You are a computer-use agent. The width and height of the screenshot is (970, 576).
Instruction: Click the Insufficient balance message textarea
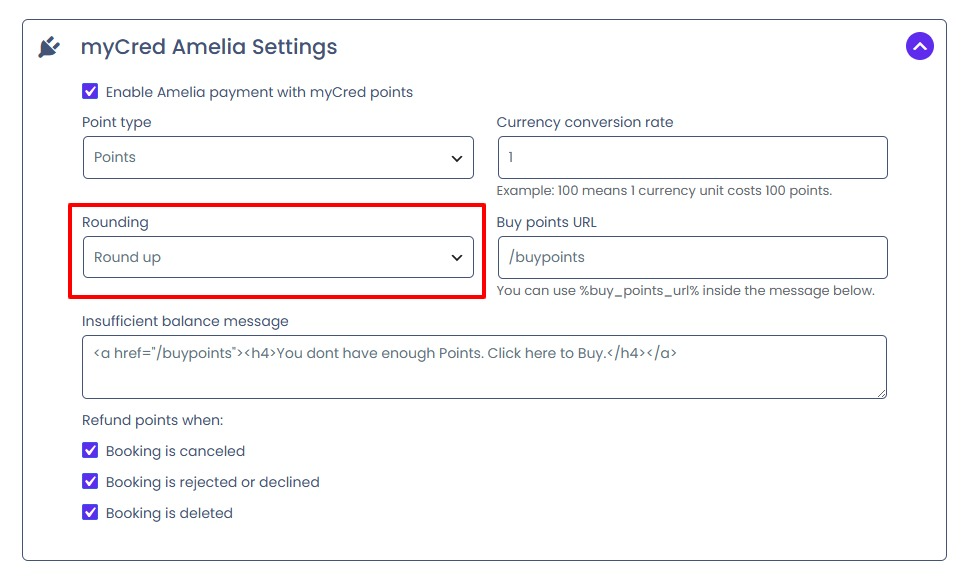click(484, 367)
